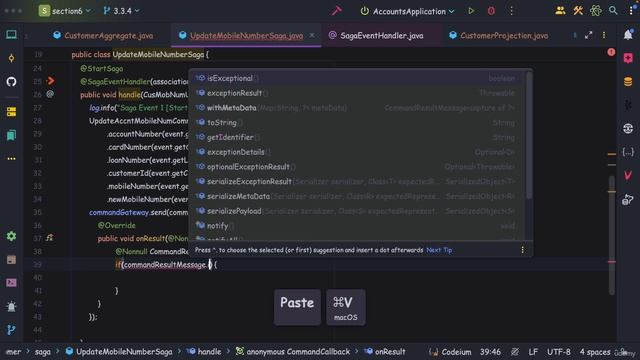Image resolution: width=640 pixels, height=360 pixels.
Task: Click saga breadcrumb in navigation bar
Action: coord(42,351)
